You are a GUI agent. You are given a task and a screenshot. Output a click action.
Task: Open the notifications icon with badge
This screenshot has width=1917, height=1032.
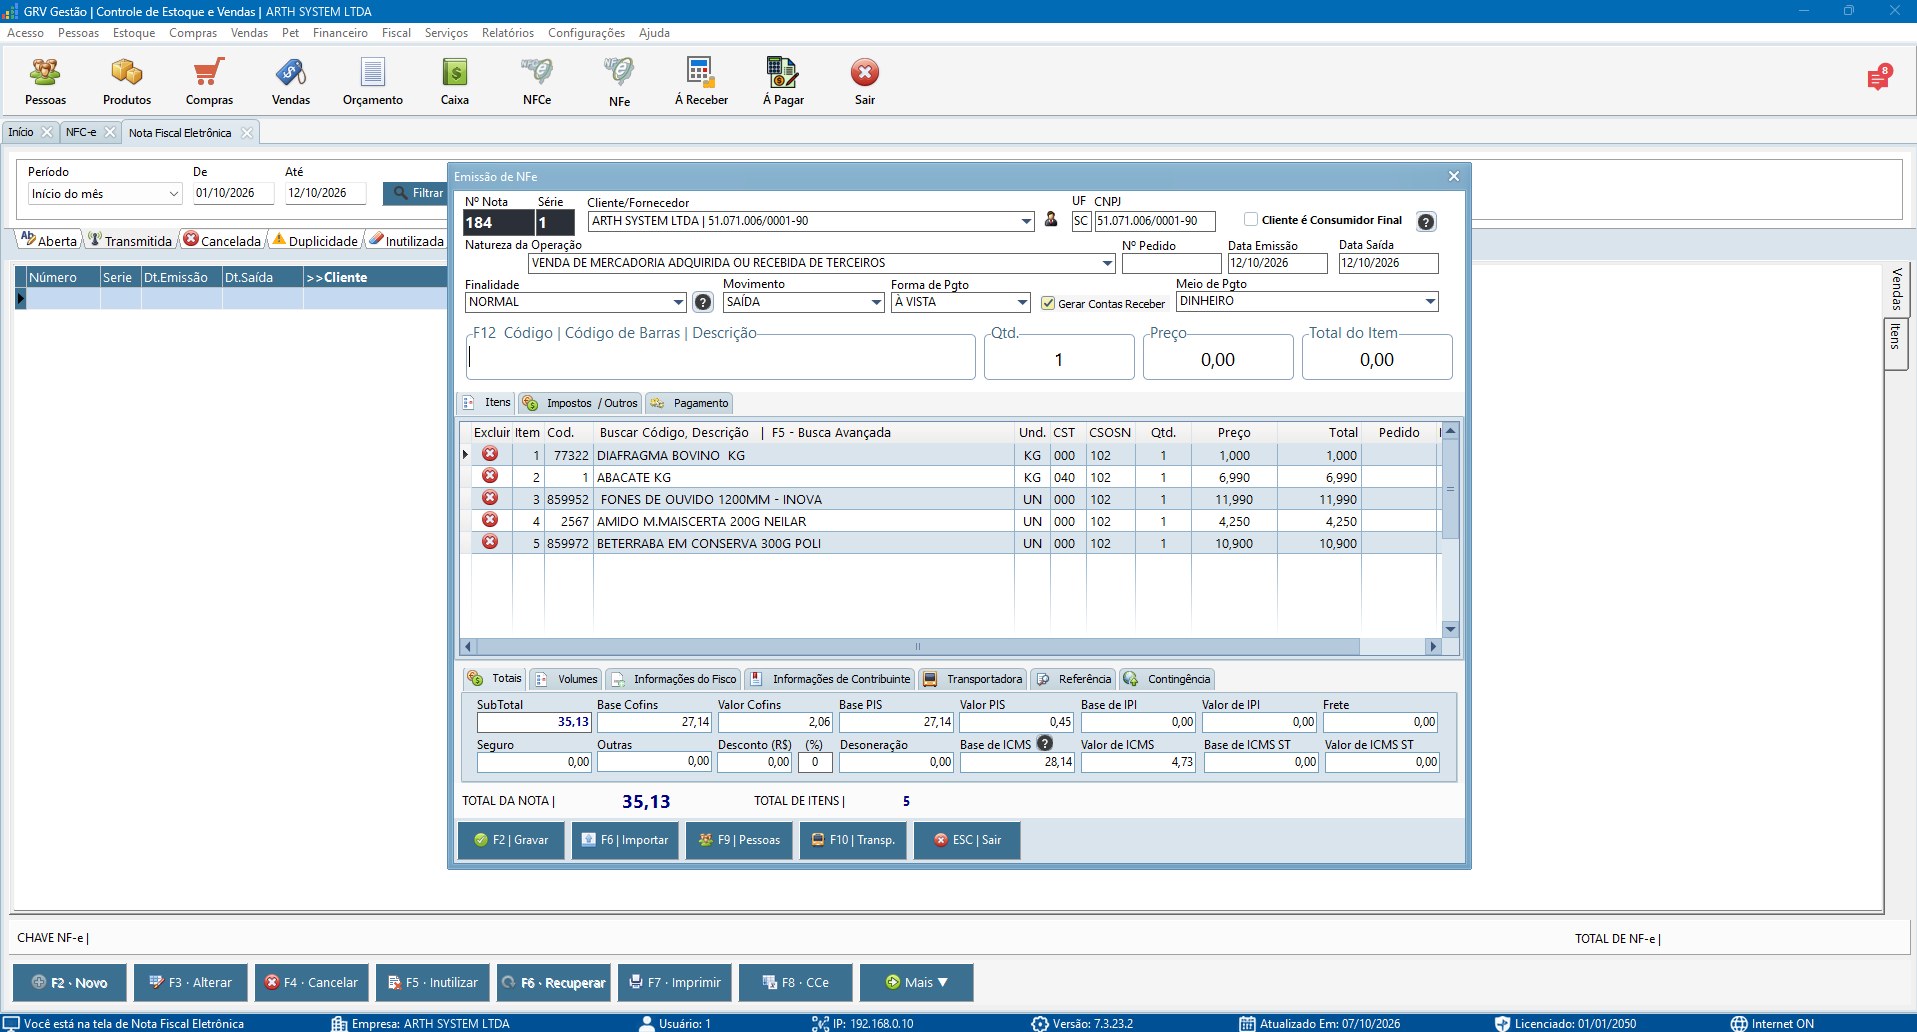(1878, 78)
